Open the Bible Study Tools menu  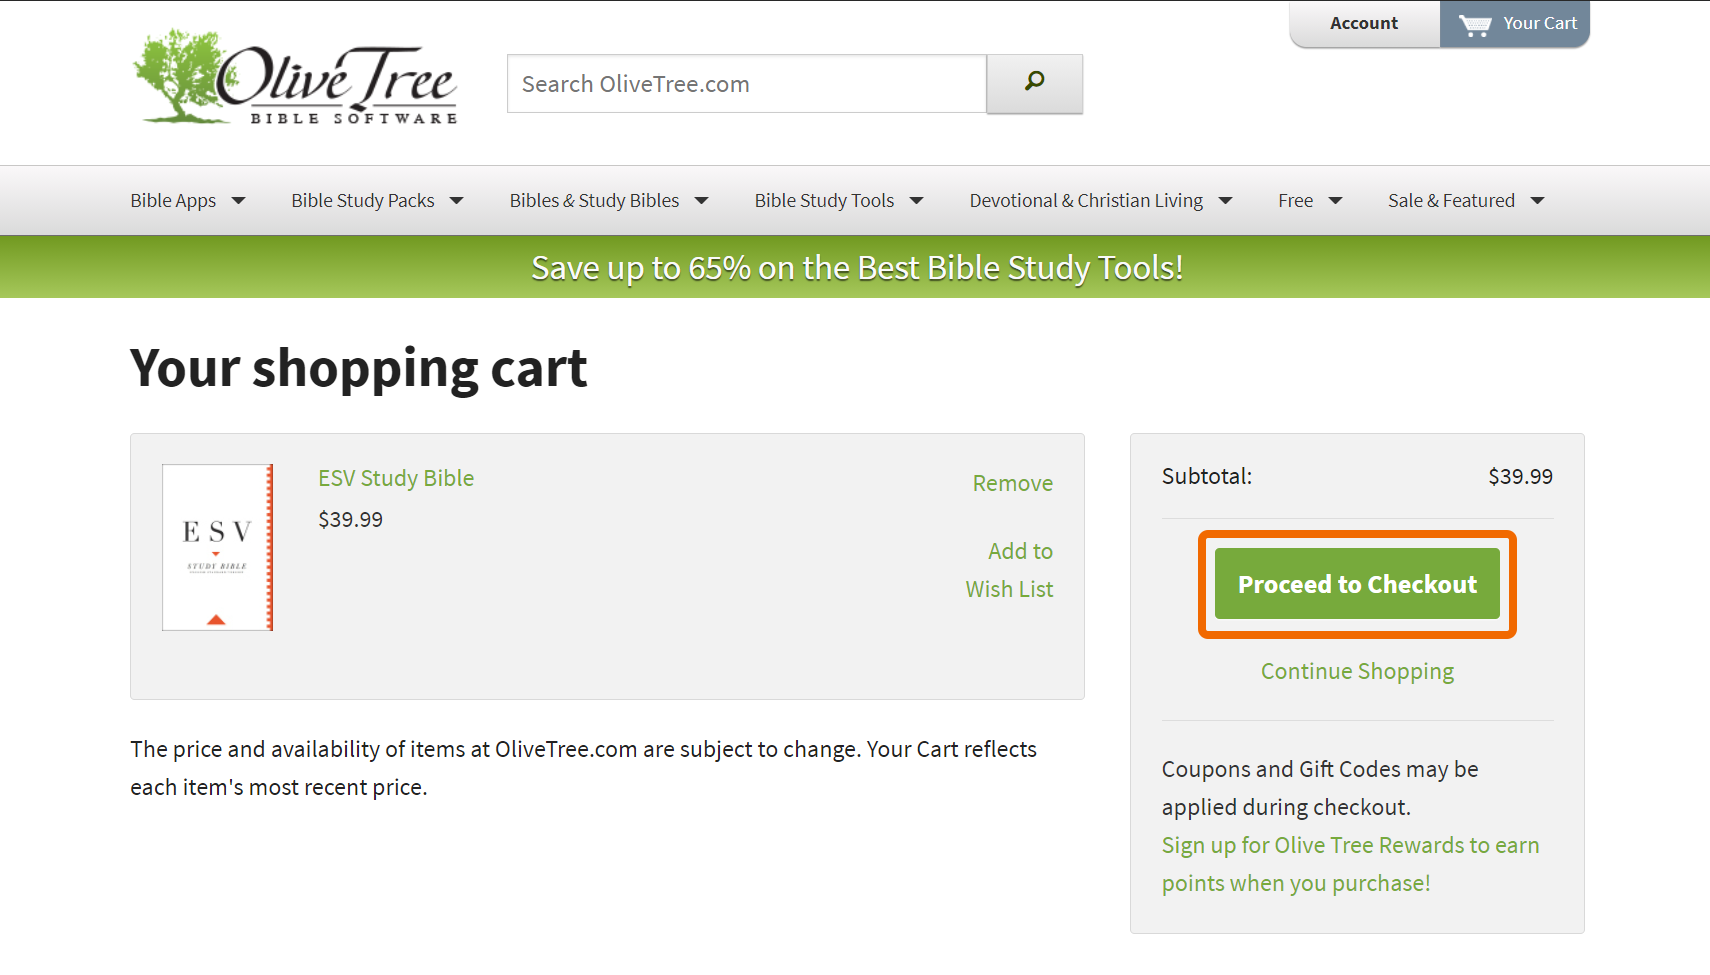click(x=825, y=201)
